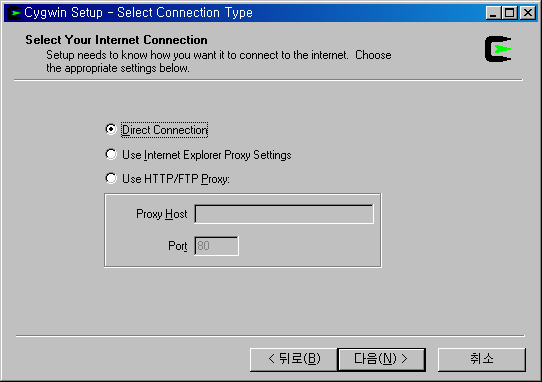The image size is (542, 382).
Task: Click the Port label text
Action: pos(178,246)
